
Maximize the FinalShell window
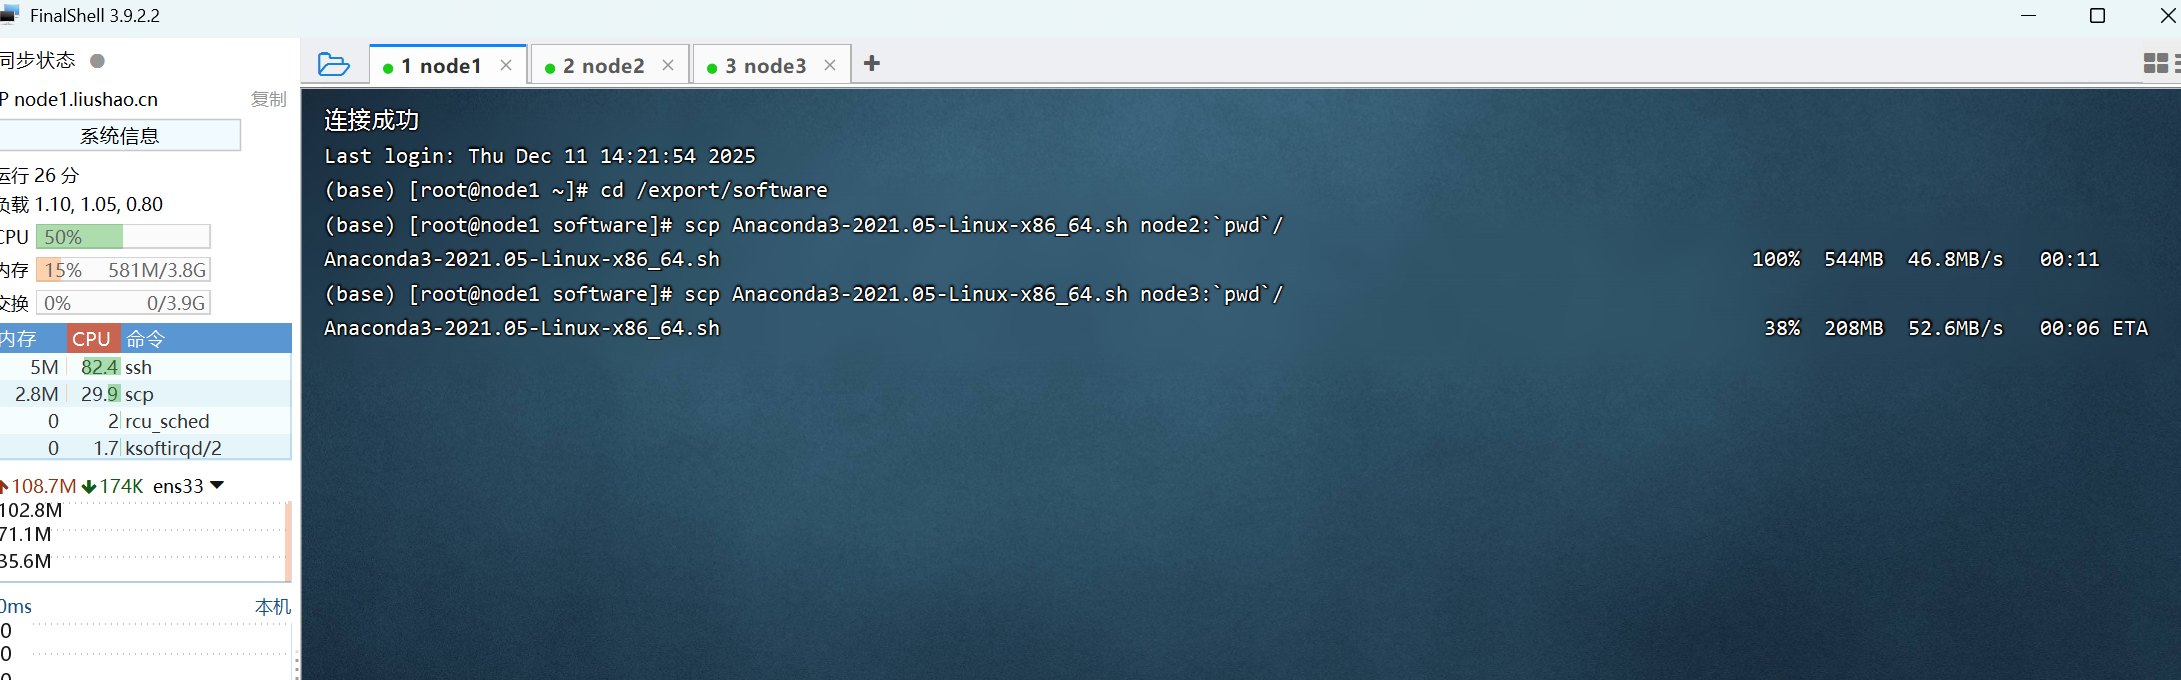[x=2098, y=15]
